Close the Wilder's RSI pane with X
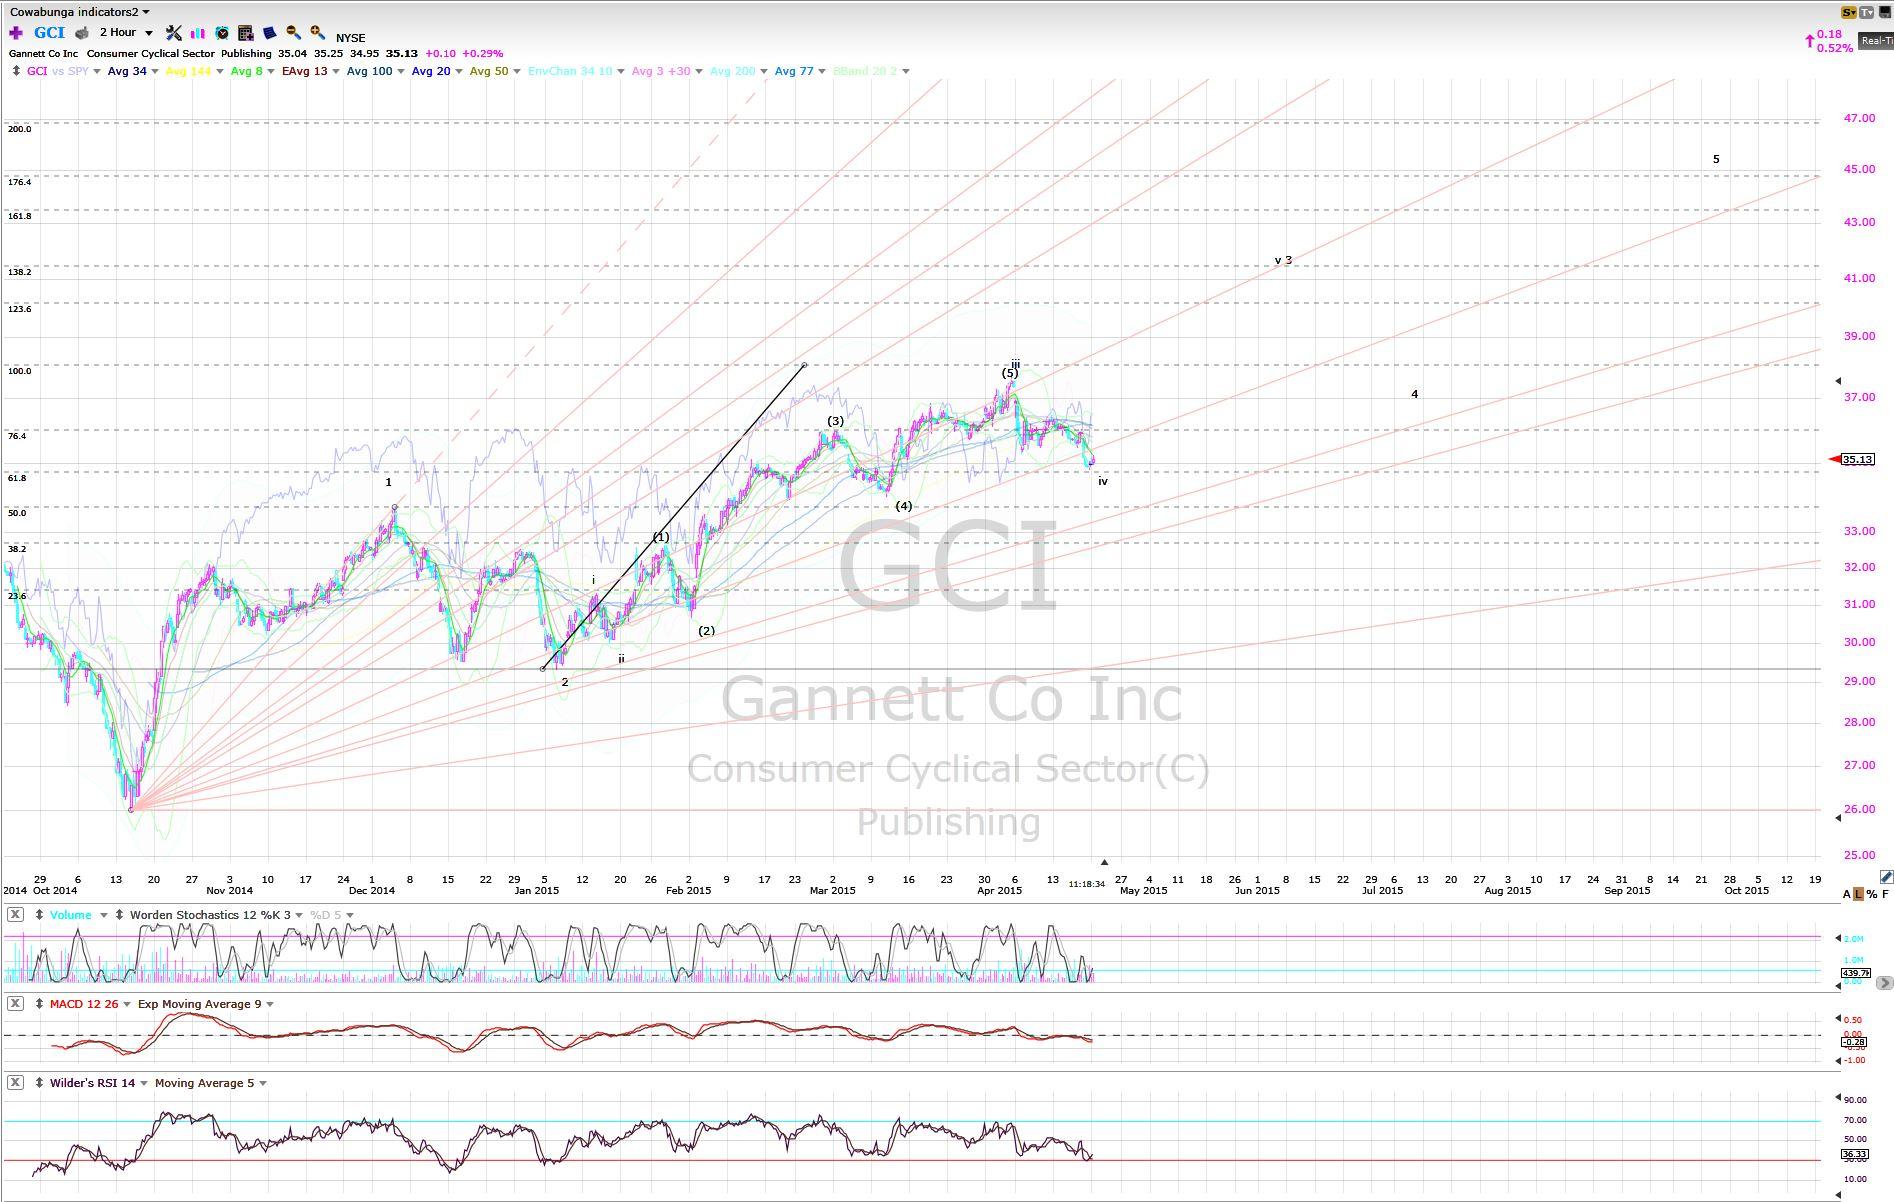 click(x=15, y=1083)
